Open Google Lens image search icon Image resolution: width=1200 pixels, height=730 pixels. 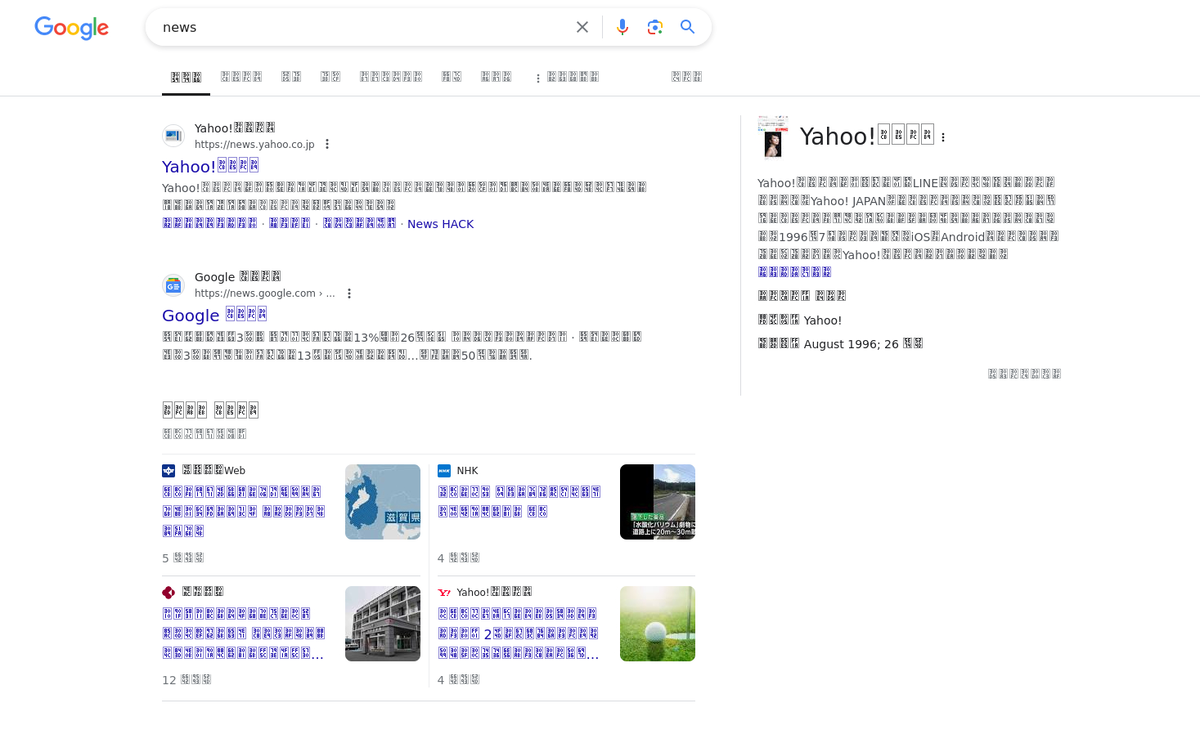(655, 27)
